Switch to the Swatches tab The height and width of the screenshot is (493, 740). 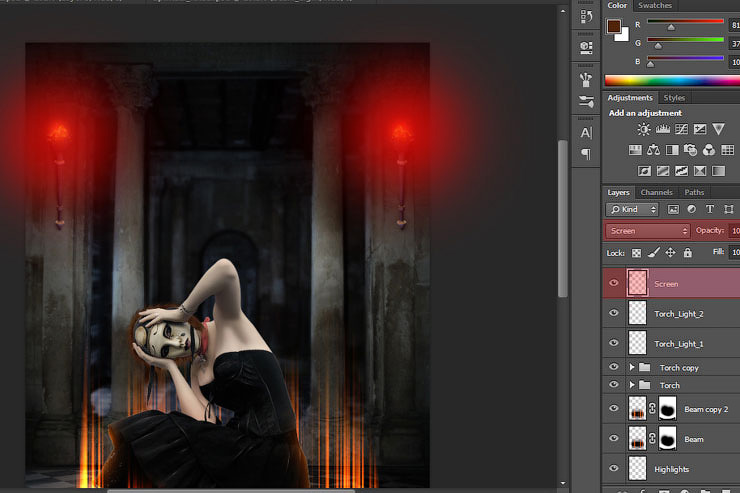coord(655,5)
